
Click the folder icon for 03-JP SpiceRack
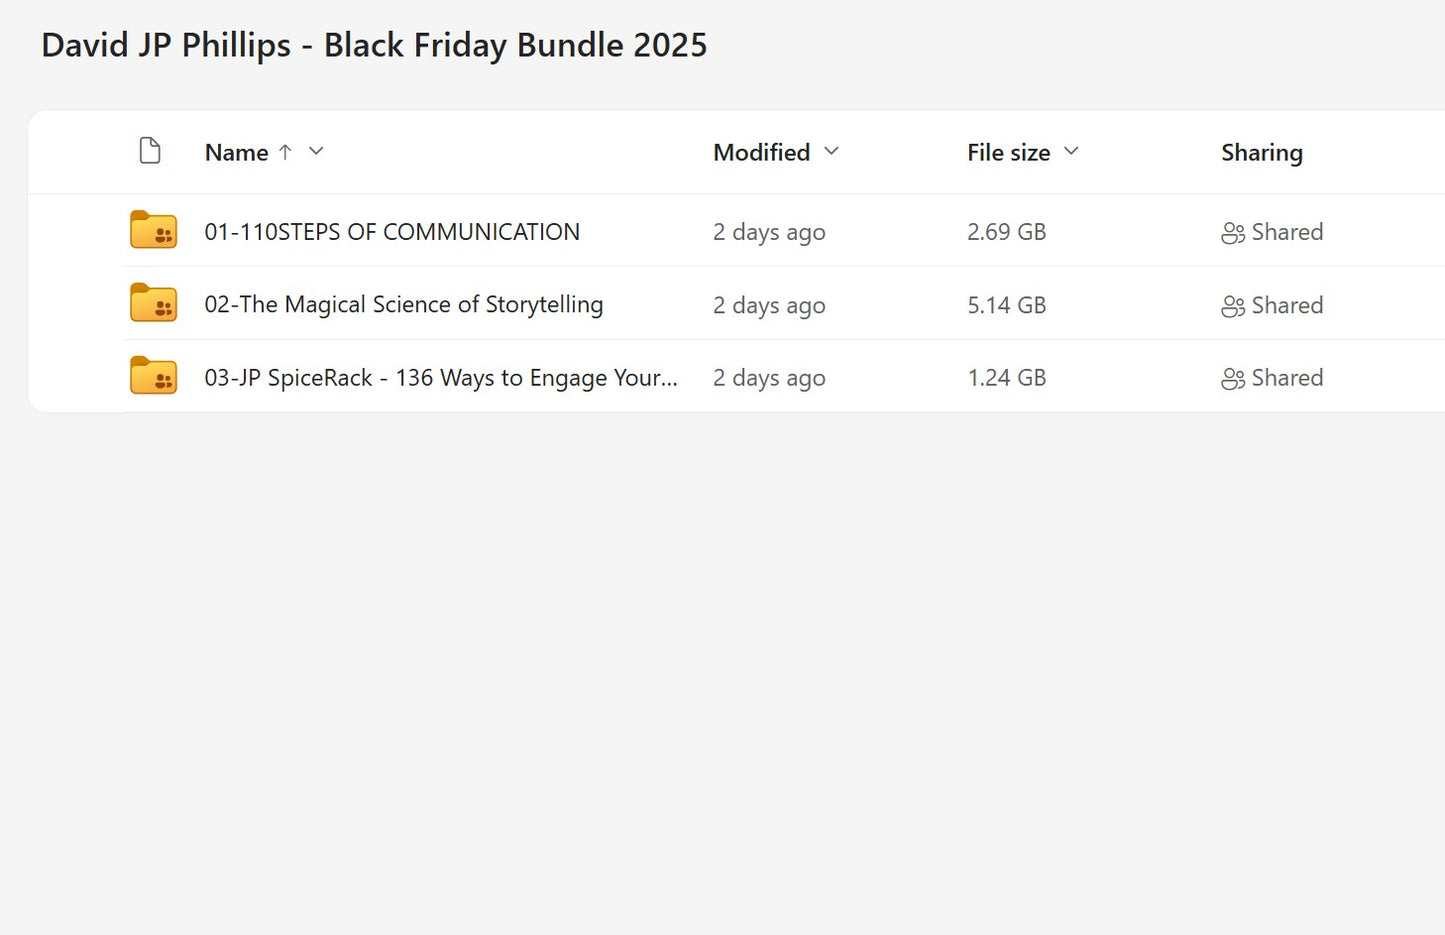[152, 376]
